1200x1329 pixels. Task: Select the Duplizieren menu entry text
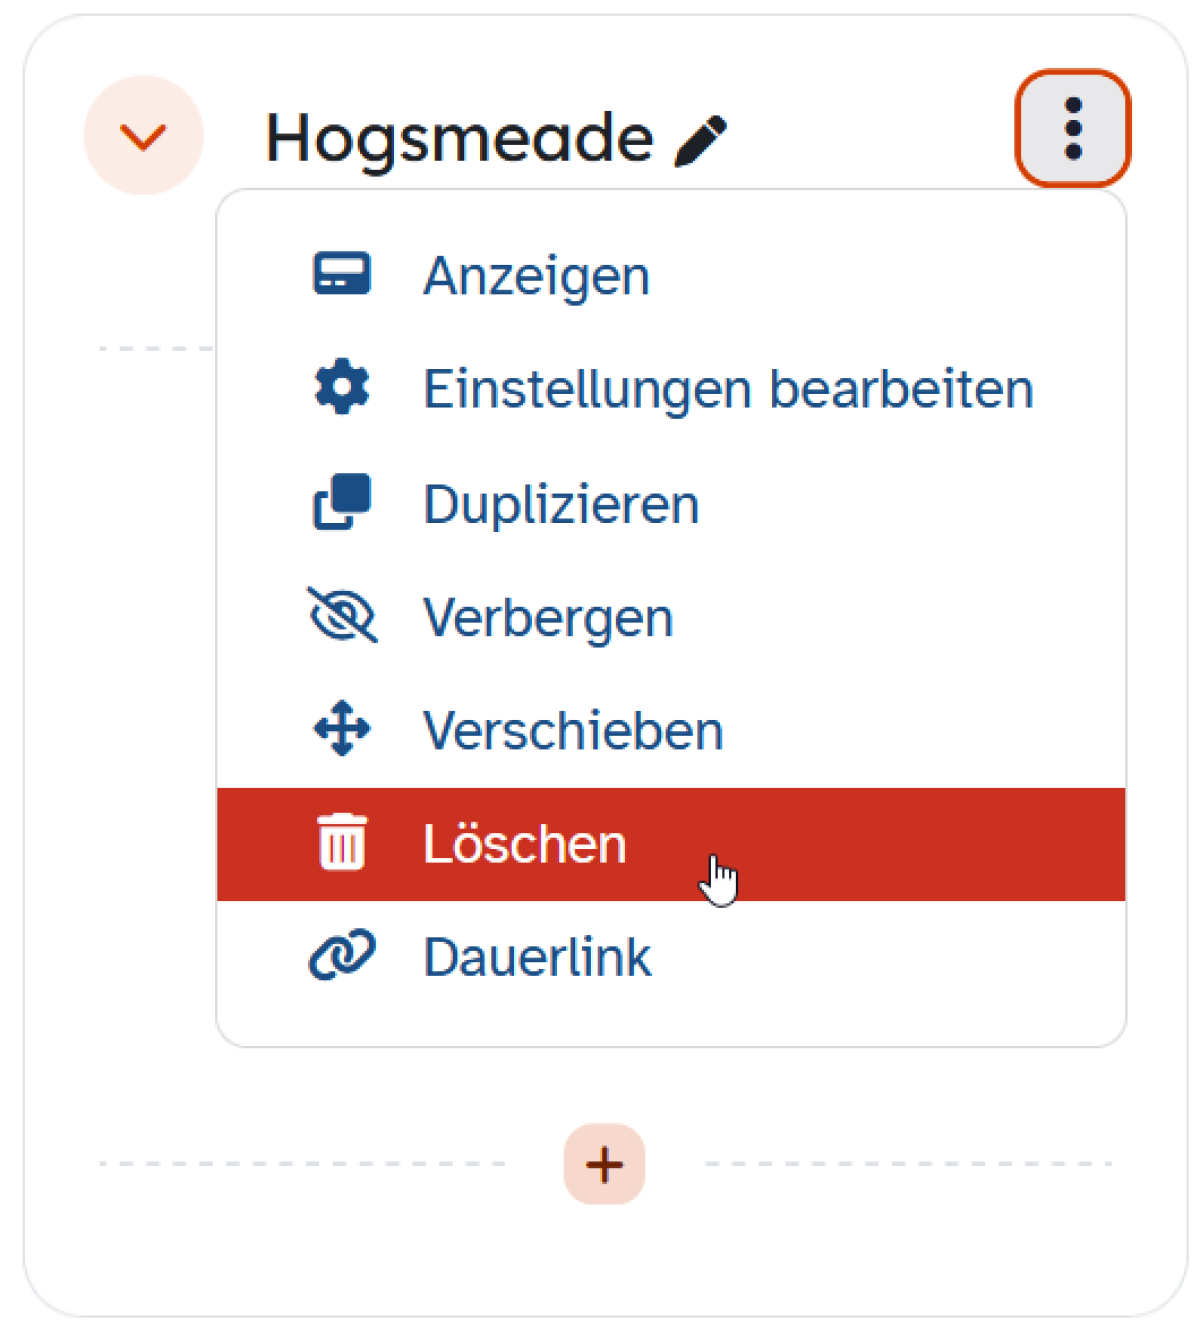point(561,504)
